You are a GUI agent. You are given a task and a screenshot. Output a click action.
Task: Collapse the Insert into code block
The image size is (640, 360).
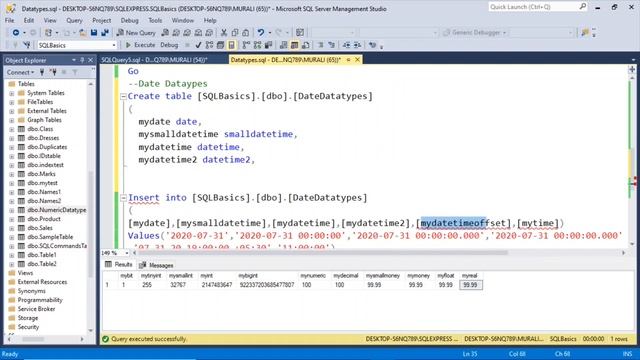click(x=123, y=198)
